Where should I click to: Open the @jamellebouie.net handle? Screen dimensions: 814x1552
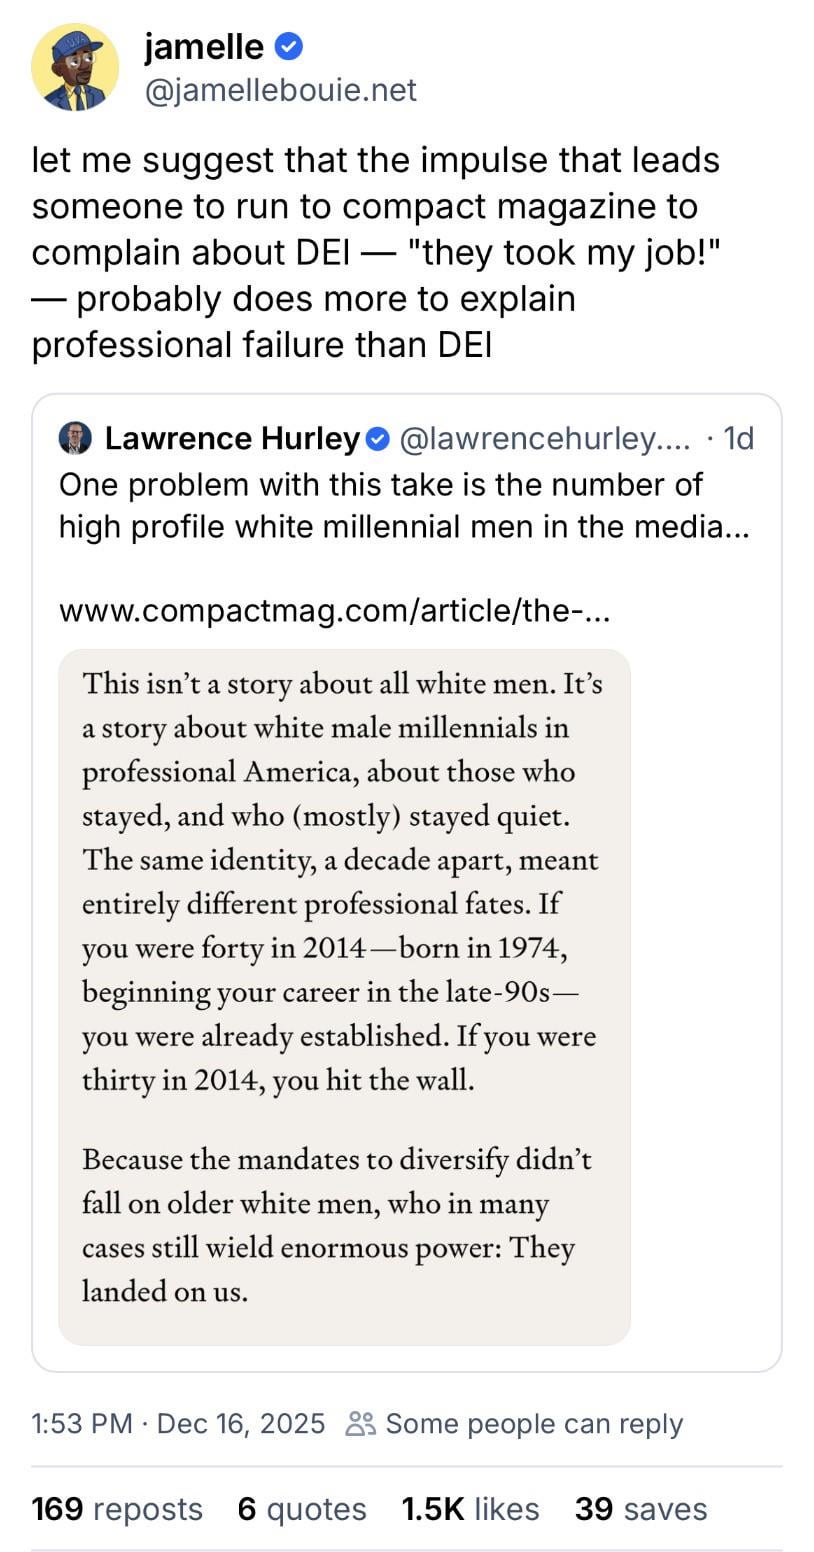coord(280,90)
